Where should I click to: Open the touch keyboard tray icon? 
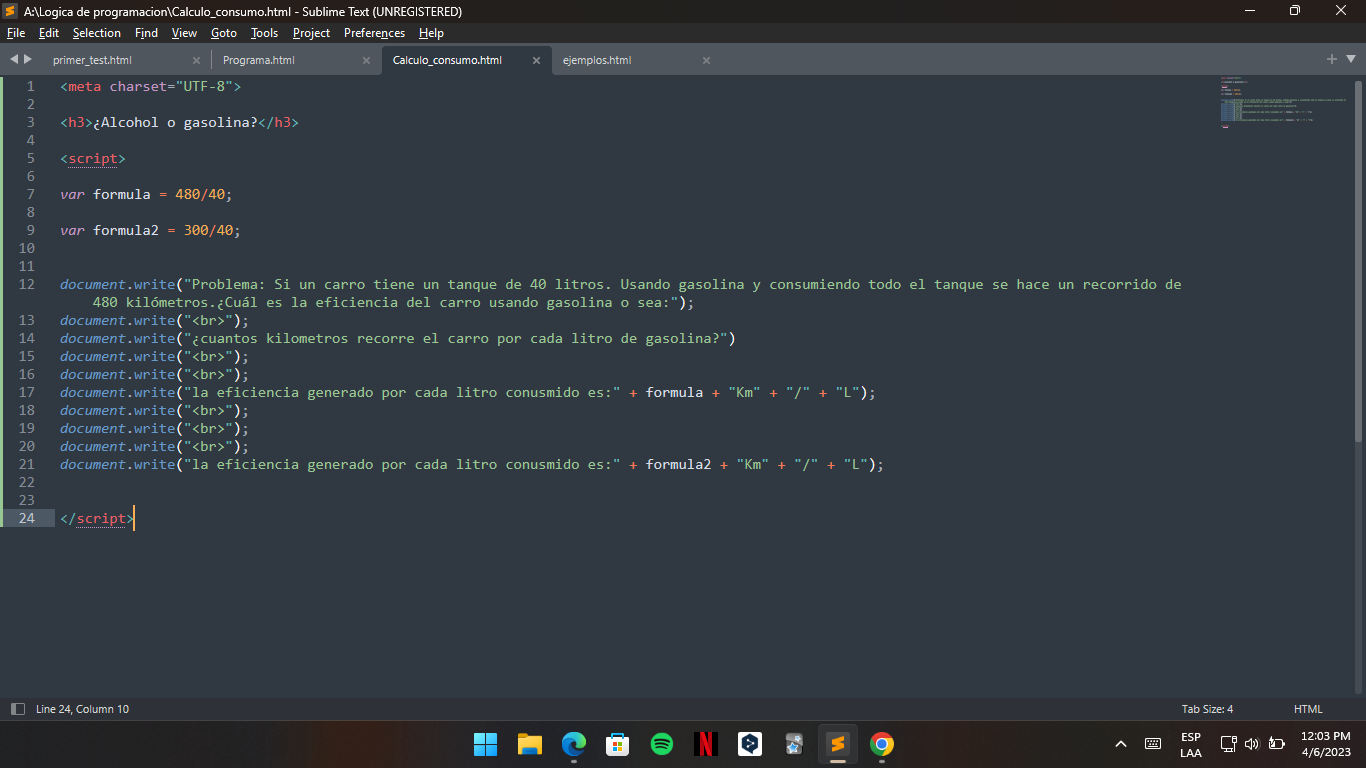pos(1152,744)
